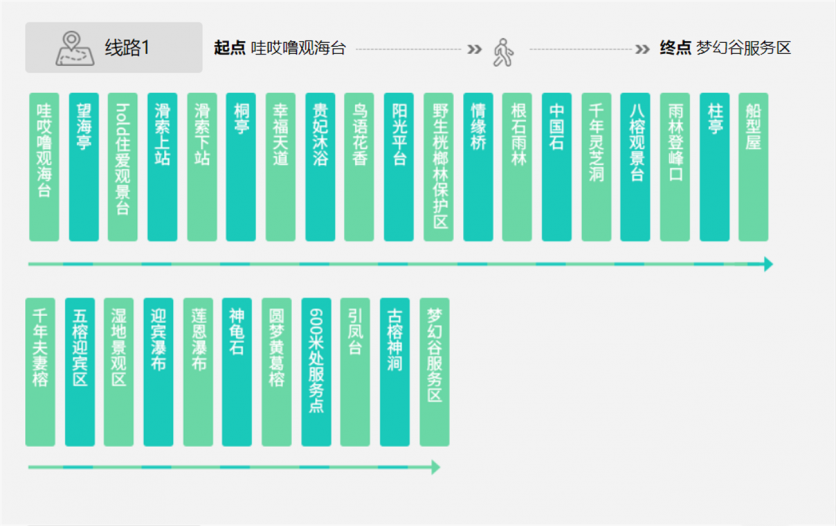This screenshot has width=836, height=526.
Task: Click the double chevron before walking icon
Action: coord(475,50)
